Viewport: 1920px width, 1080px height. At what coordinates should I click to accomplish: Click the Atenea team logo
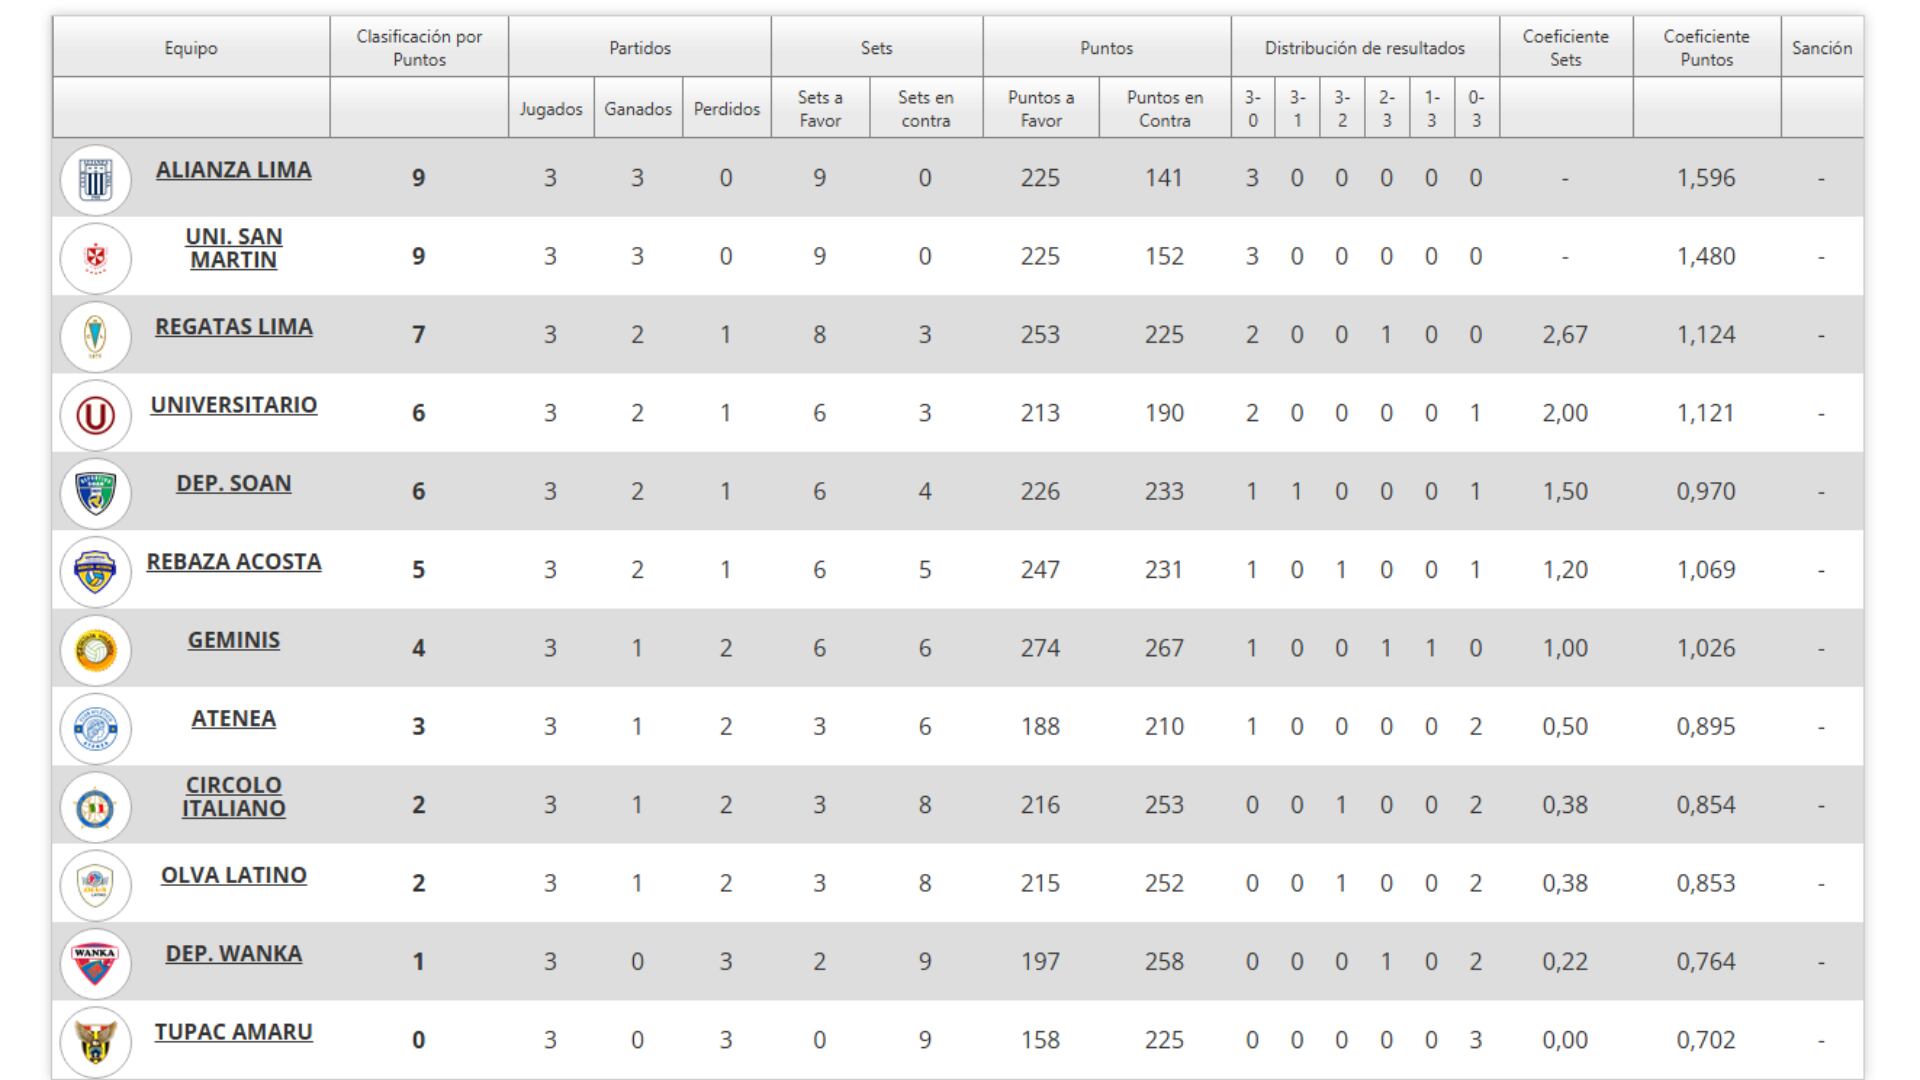[x=96, y=728]
